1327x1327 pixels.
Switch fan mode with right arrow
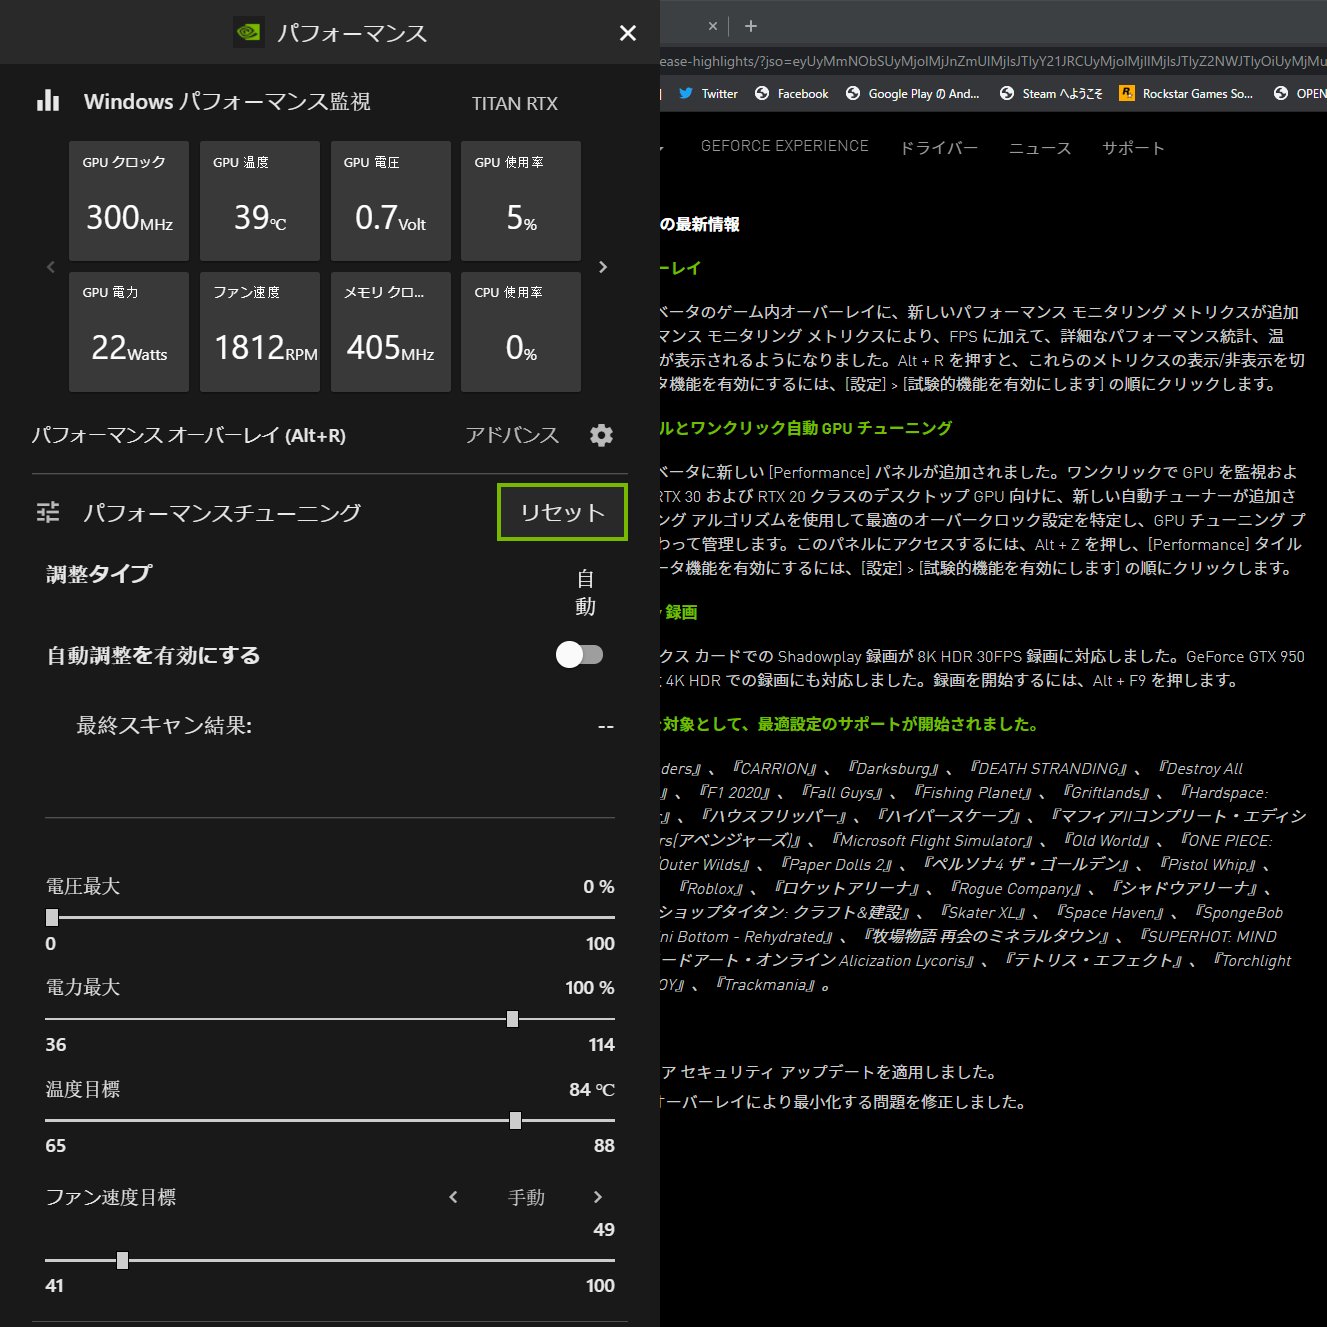[598, 1197]
